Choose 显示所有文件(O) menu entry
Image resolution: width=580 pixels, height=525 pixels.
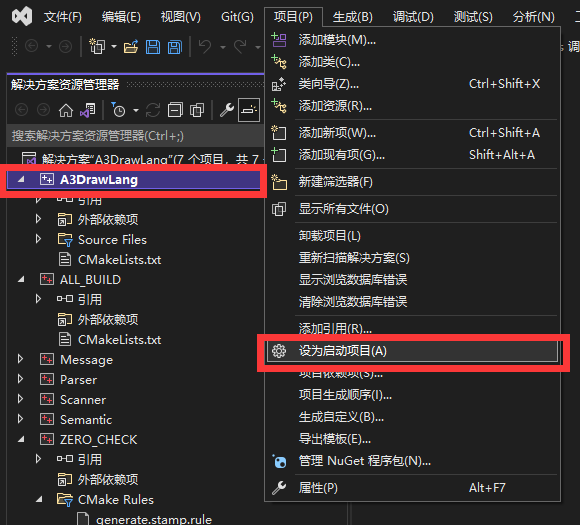point(412,209)
